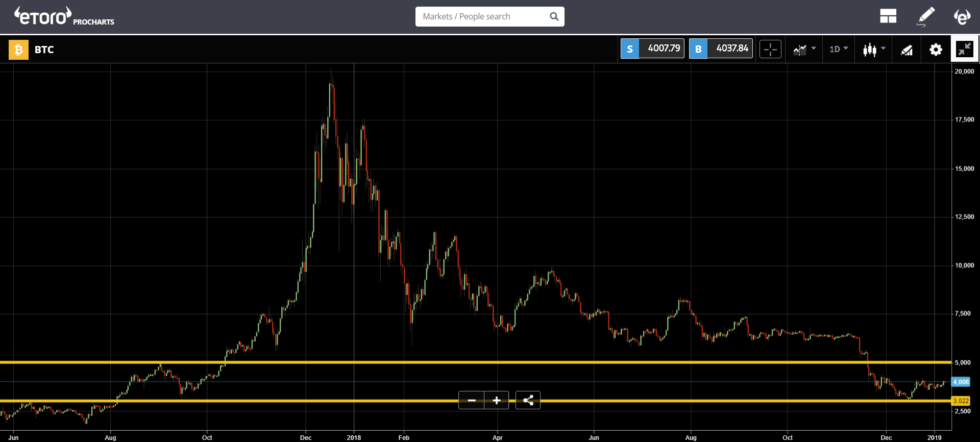Click the eToro ProCharts logo
The width and height of the screenshot is (980, 442).
[x=58, y=17]
